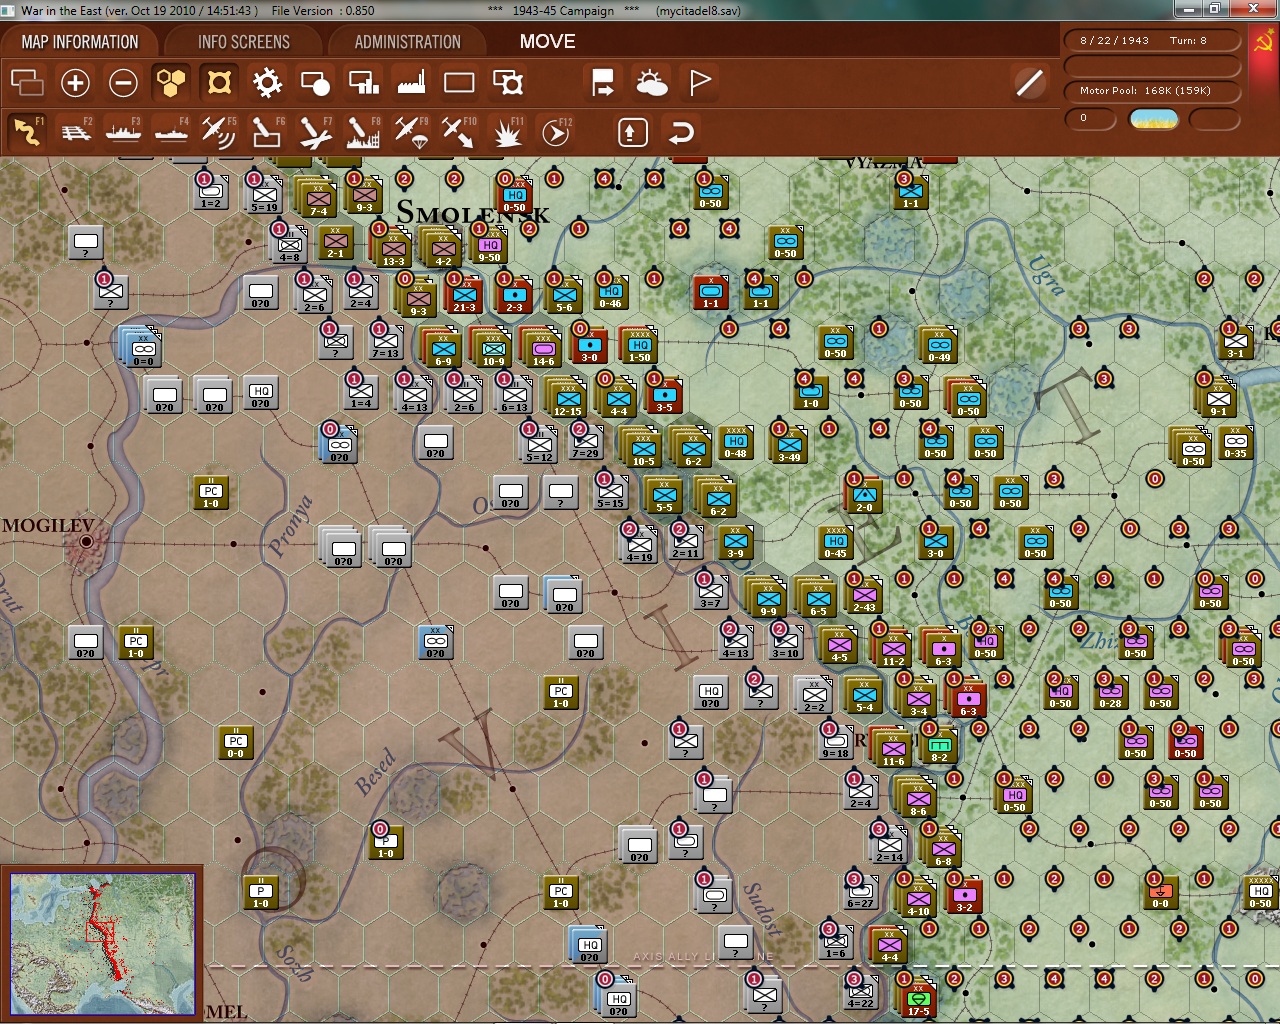Click the pennant flag icon

pyautogui.click(x=700, y=82)
